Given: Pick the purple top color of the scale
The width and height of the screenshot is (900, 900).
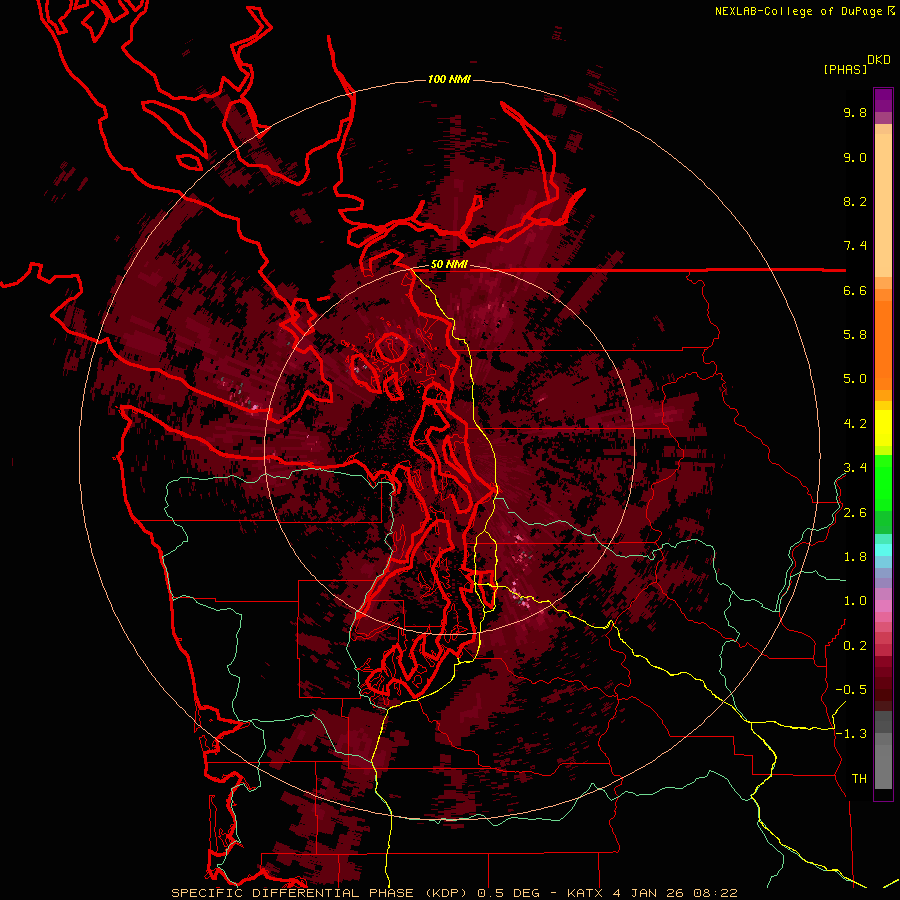Looking at the screenshot, I should coord(883,100).
